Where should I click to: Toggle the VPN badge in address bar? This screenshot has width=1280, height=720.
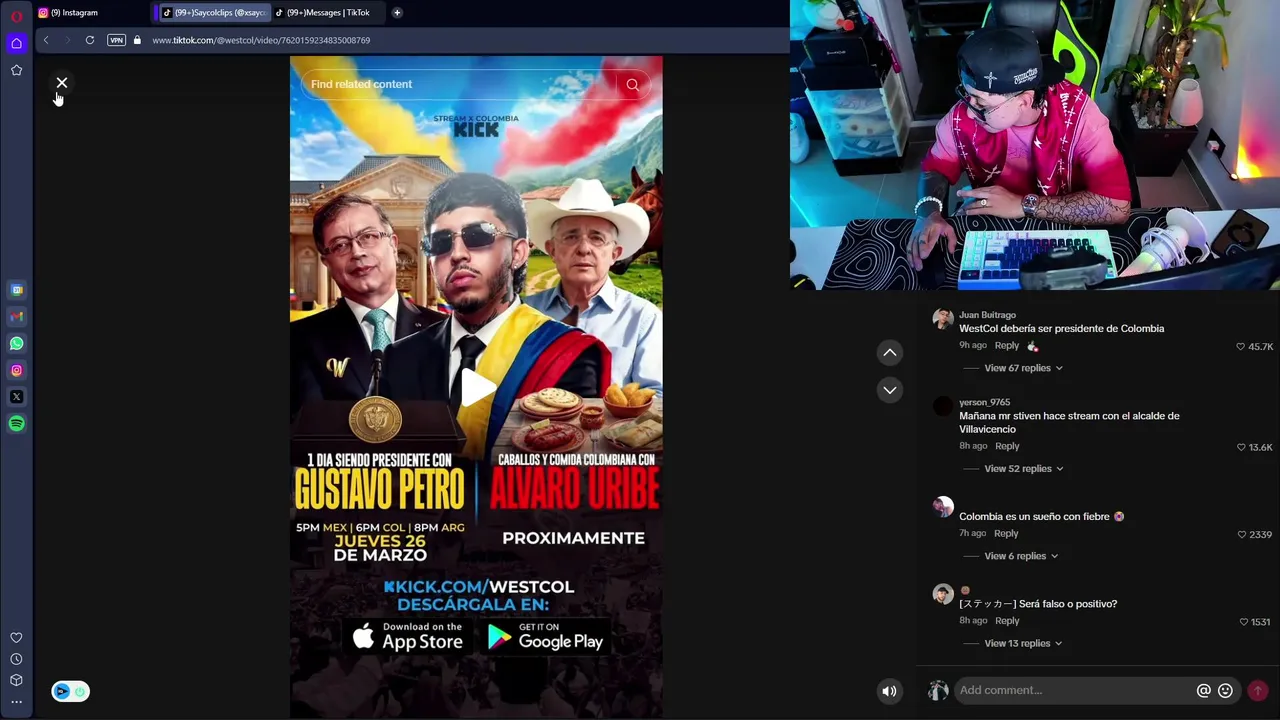click(116, 40)
